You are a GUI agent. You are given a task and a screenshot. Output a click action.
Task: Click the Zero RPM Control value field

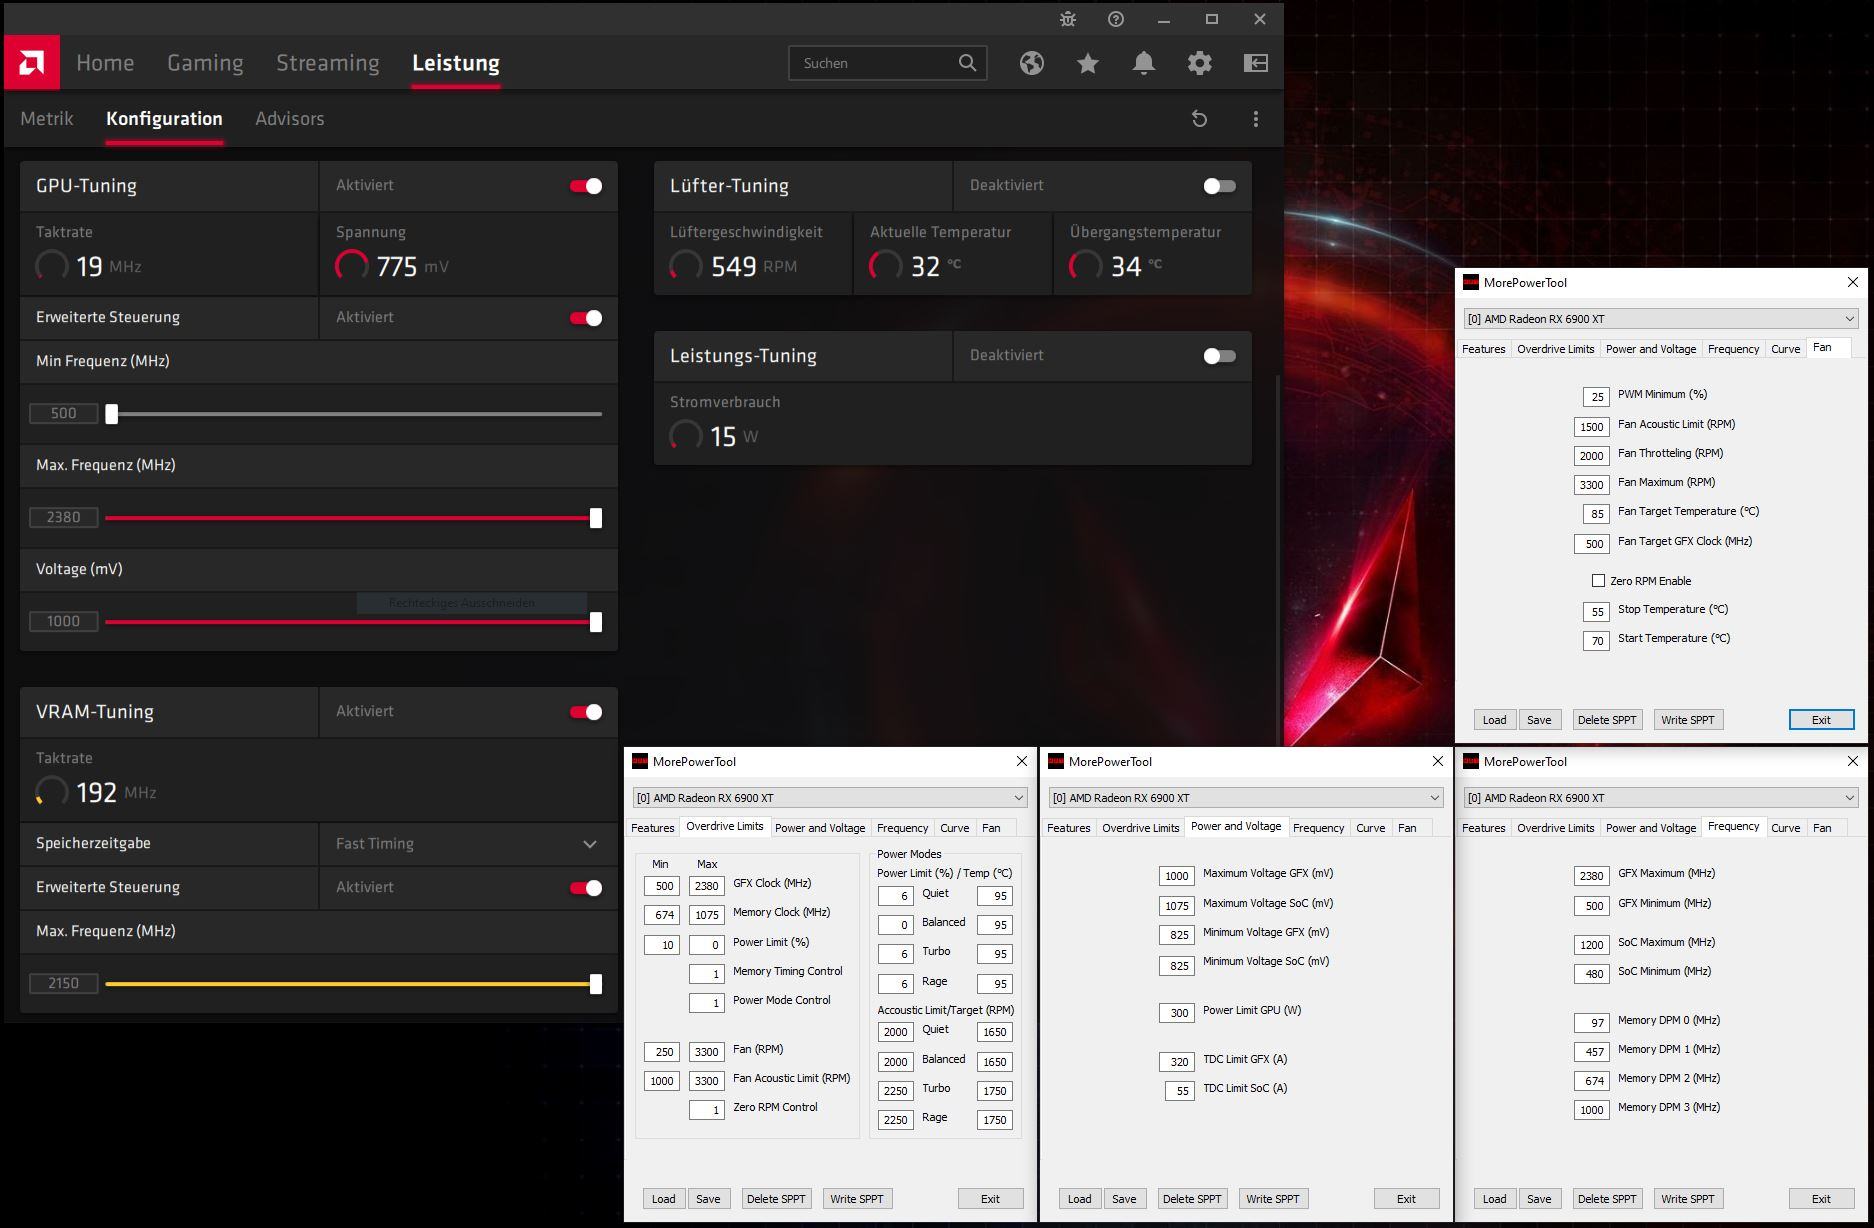(707, 1110)
